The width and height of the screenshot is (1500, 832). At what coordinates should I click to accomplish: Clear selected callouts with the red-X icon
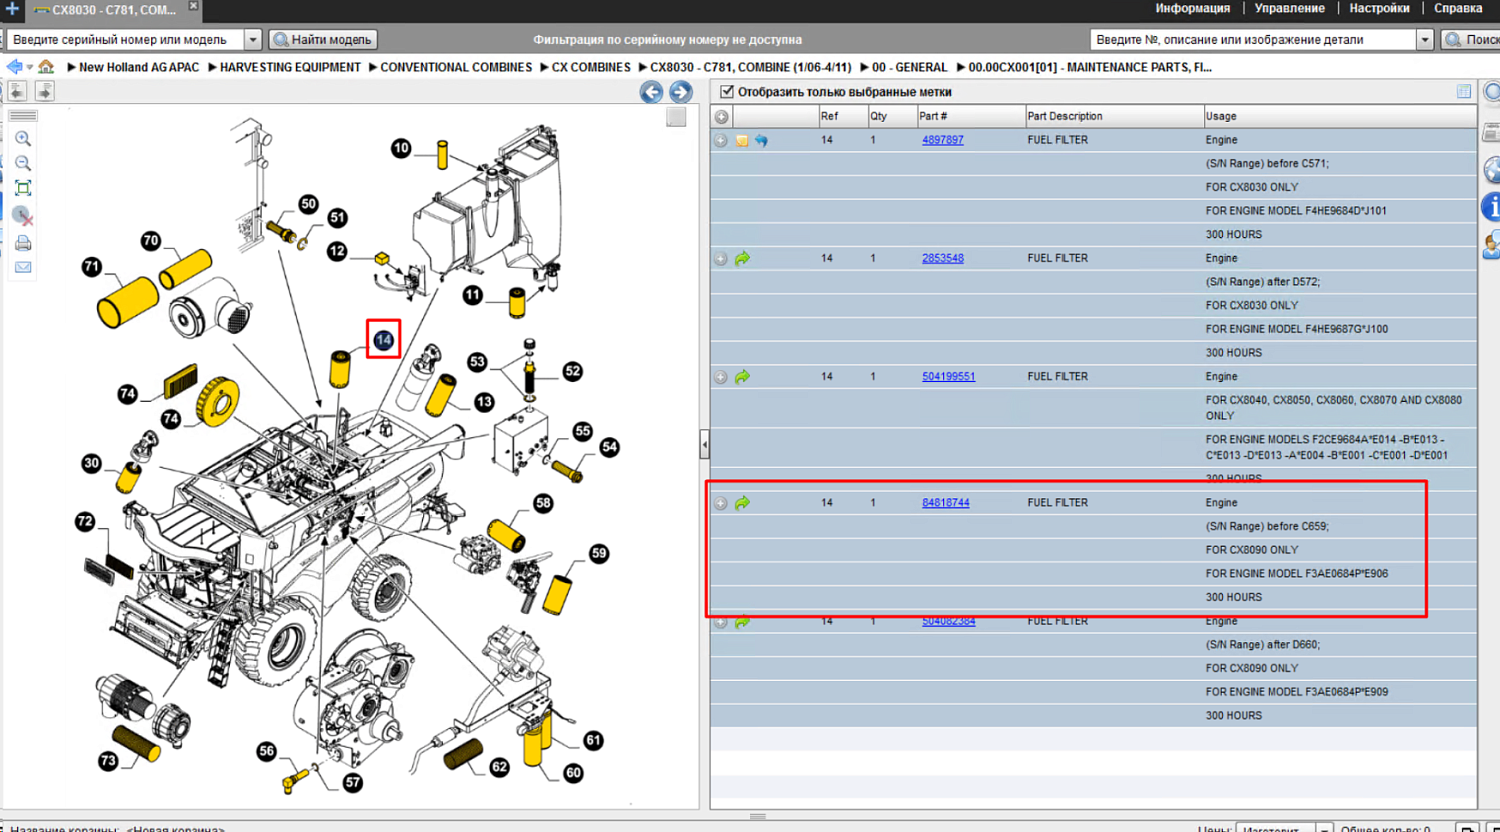[x=23, y=216]
